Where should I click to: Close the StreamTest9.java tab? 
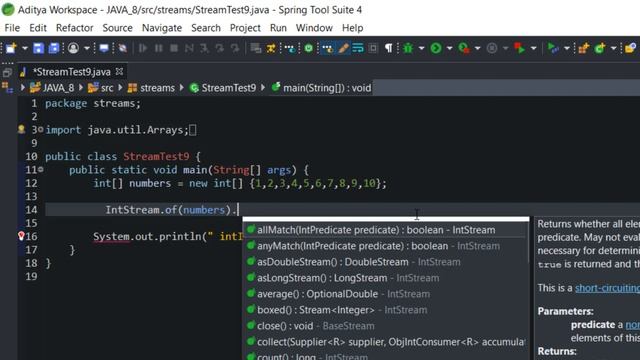[119, 71]
